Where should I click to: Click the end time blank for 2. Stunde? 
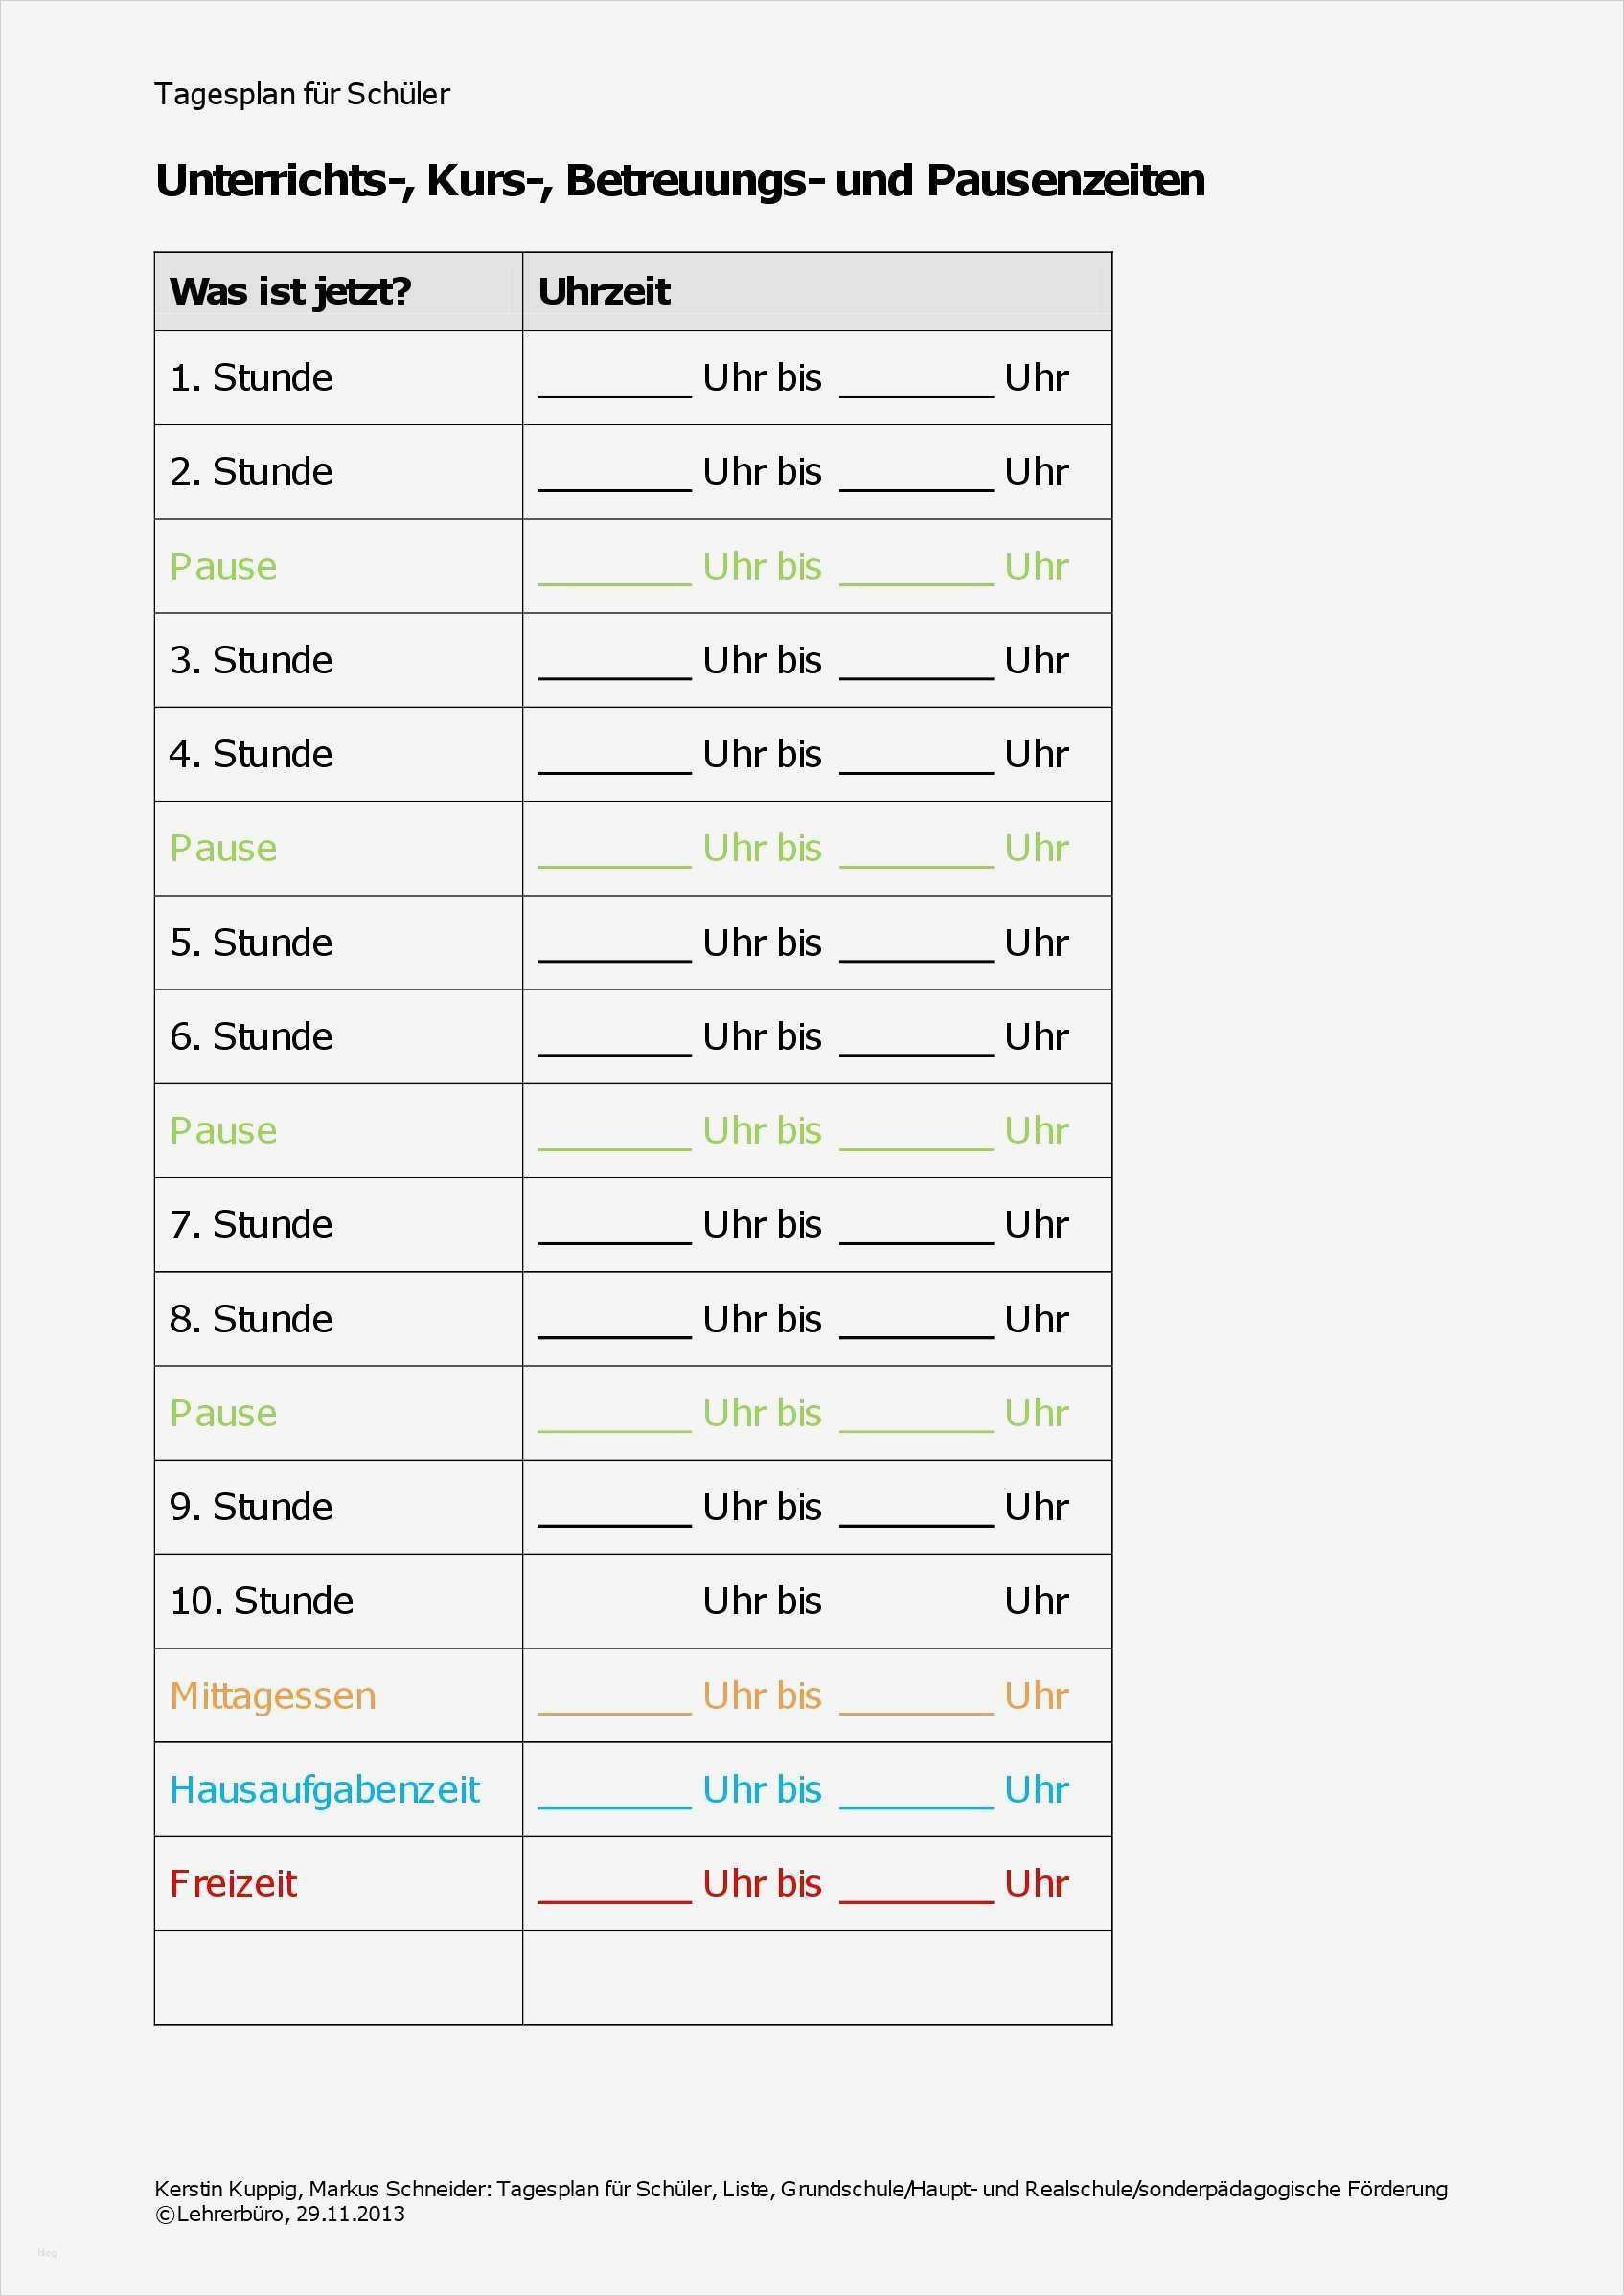pyautogui.click(x=916, y=478)
